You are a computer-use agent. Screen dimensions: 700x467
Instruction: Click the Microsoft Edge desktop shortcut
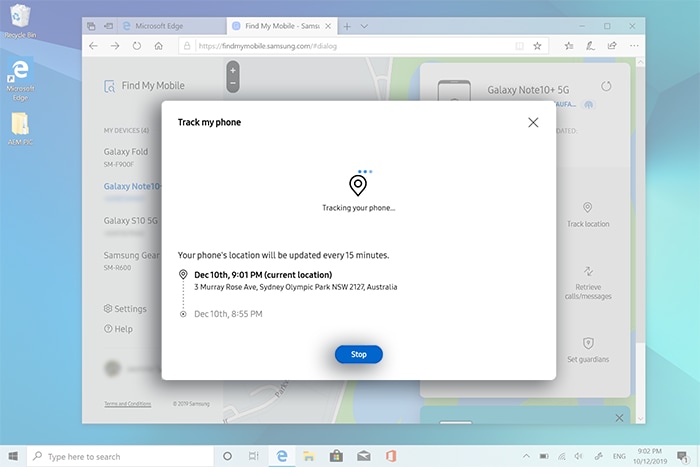click(21, 79)
